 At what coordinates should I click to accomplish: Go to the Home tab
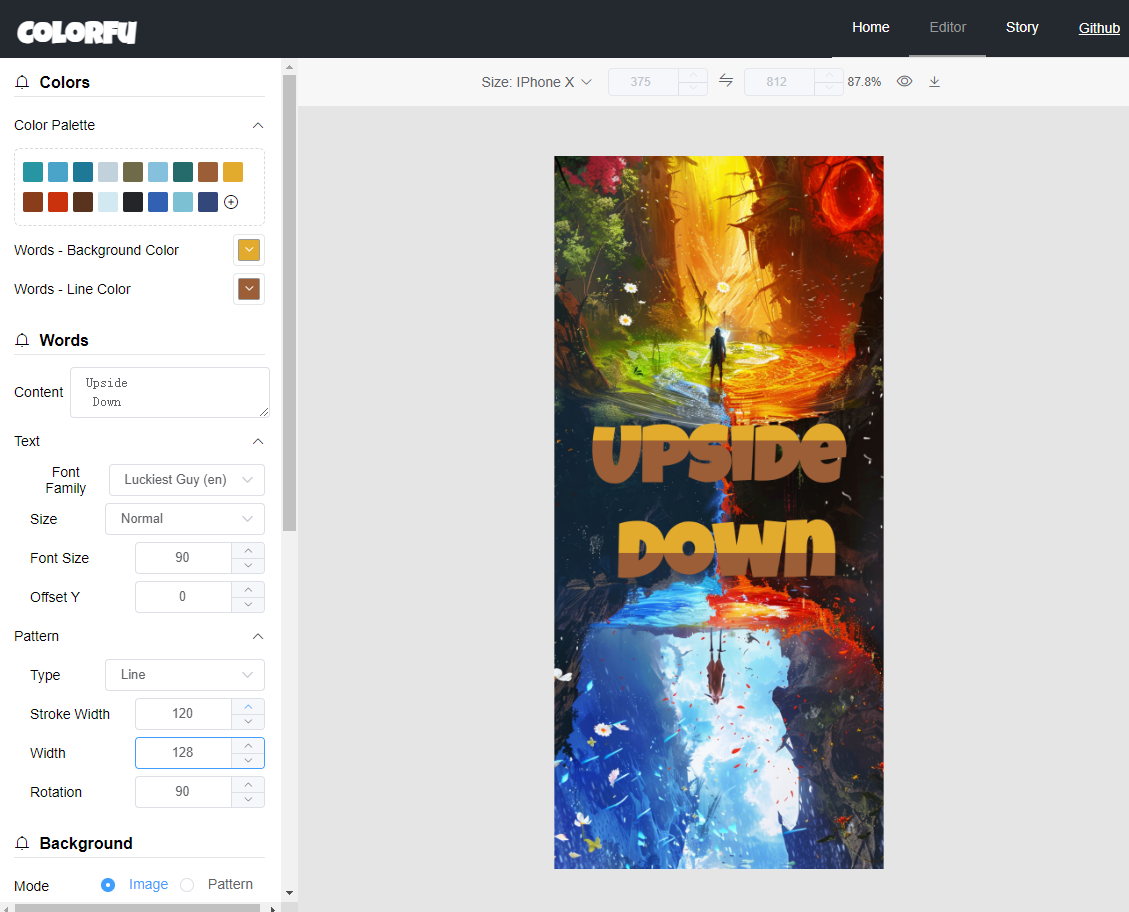coord(871,27)
